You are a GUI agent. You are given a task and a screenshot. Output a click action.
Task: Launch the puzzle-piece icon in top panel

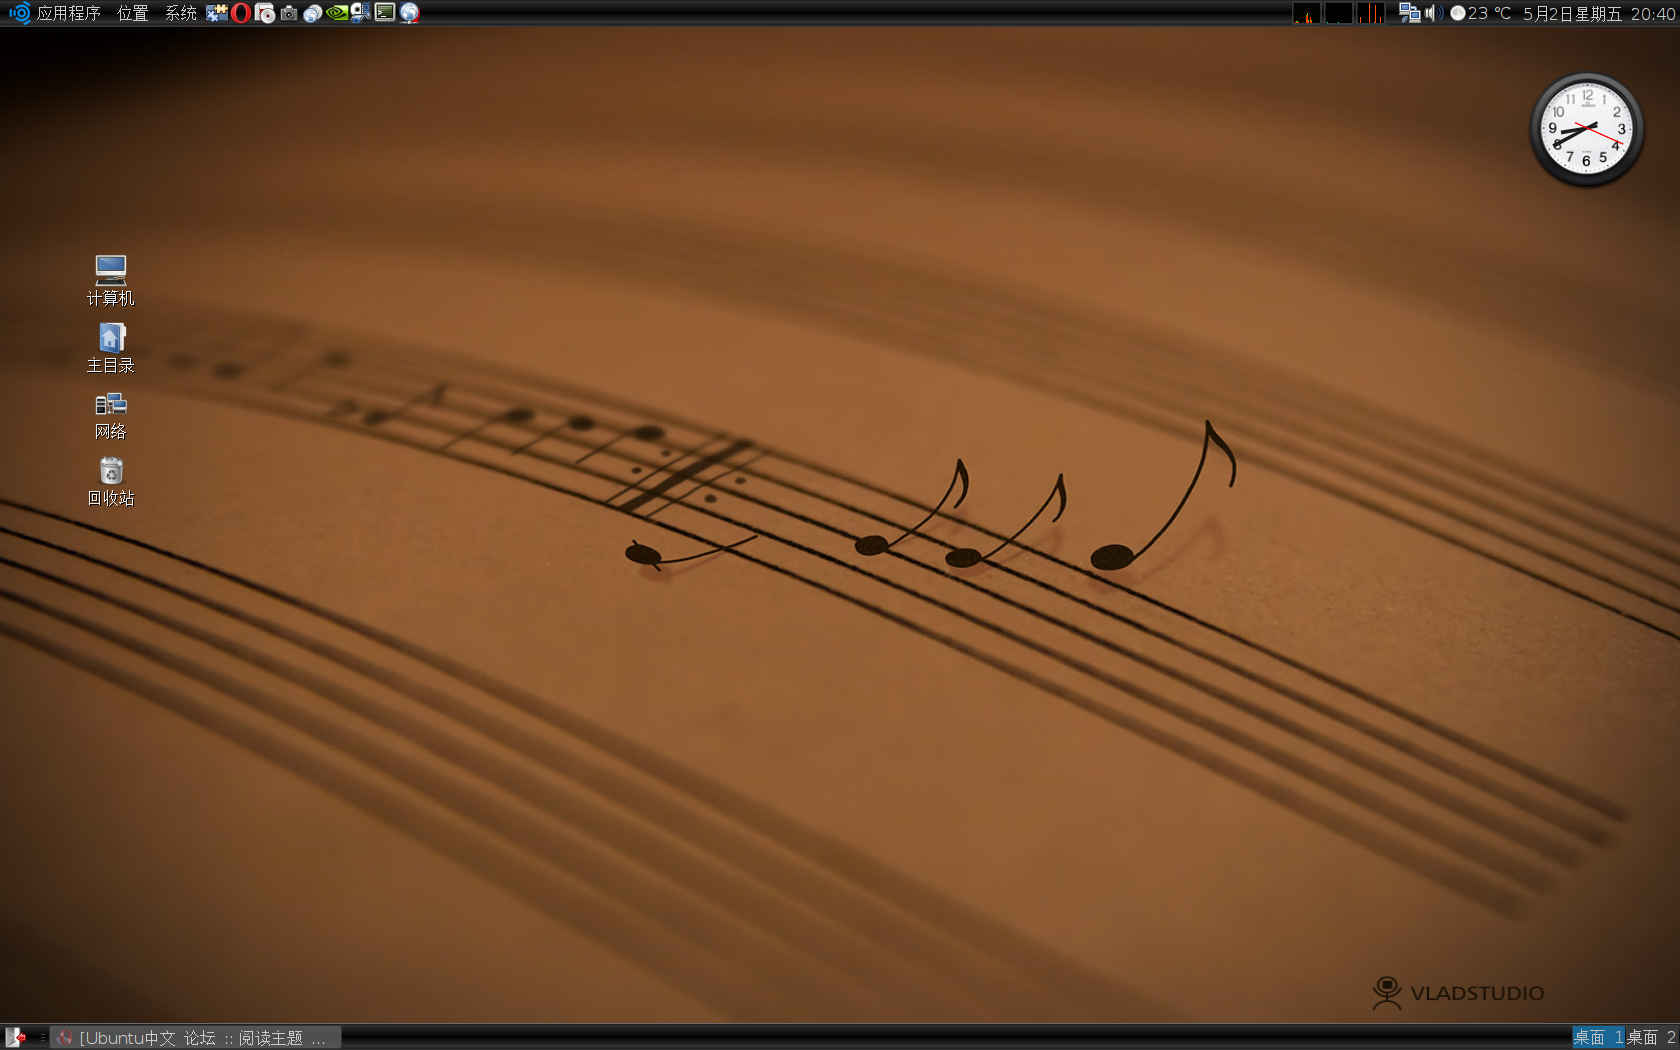217,13
